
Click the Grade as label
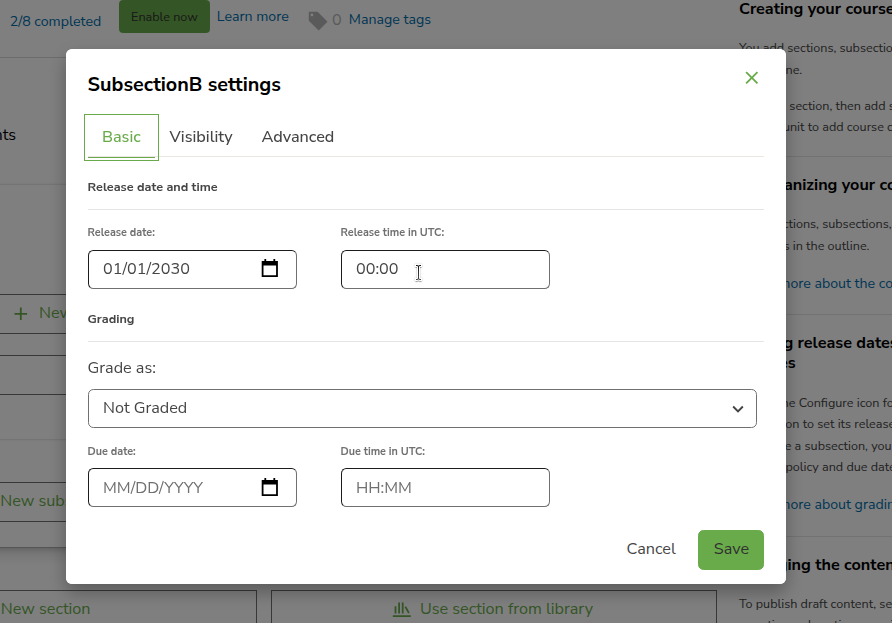pyautogui.click(x=122, y=368)
